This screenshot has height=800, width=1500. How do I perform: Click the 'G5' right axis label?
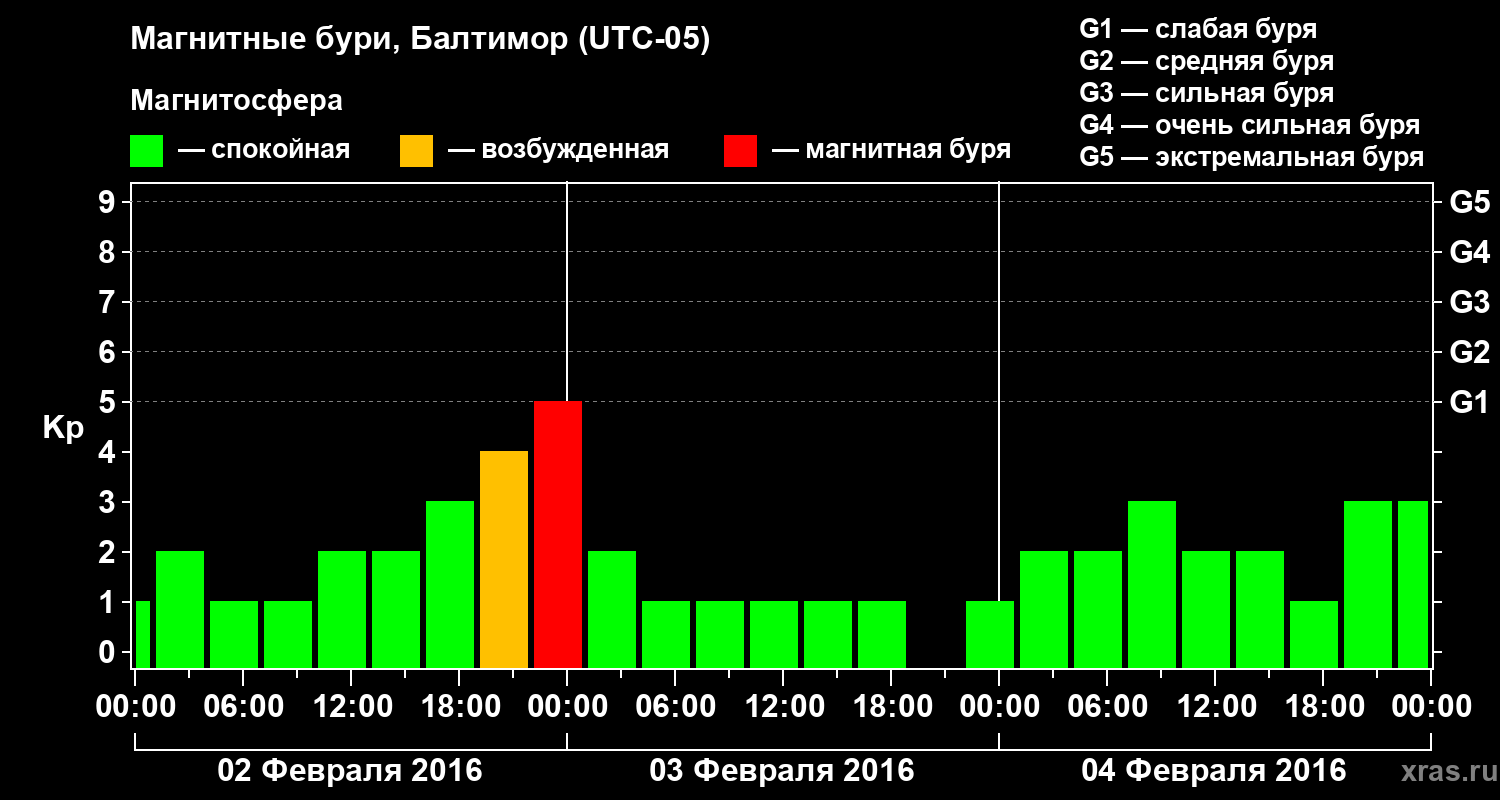click(x=1470, y=202)
